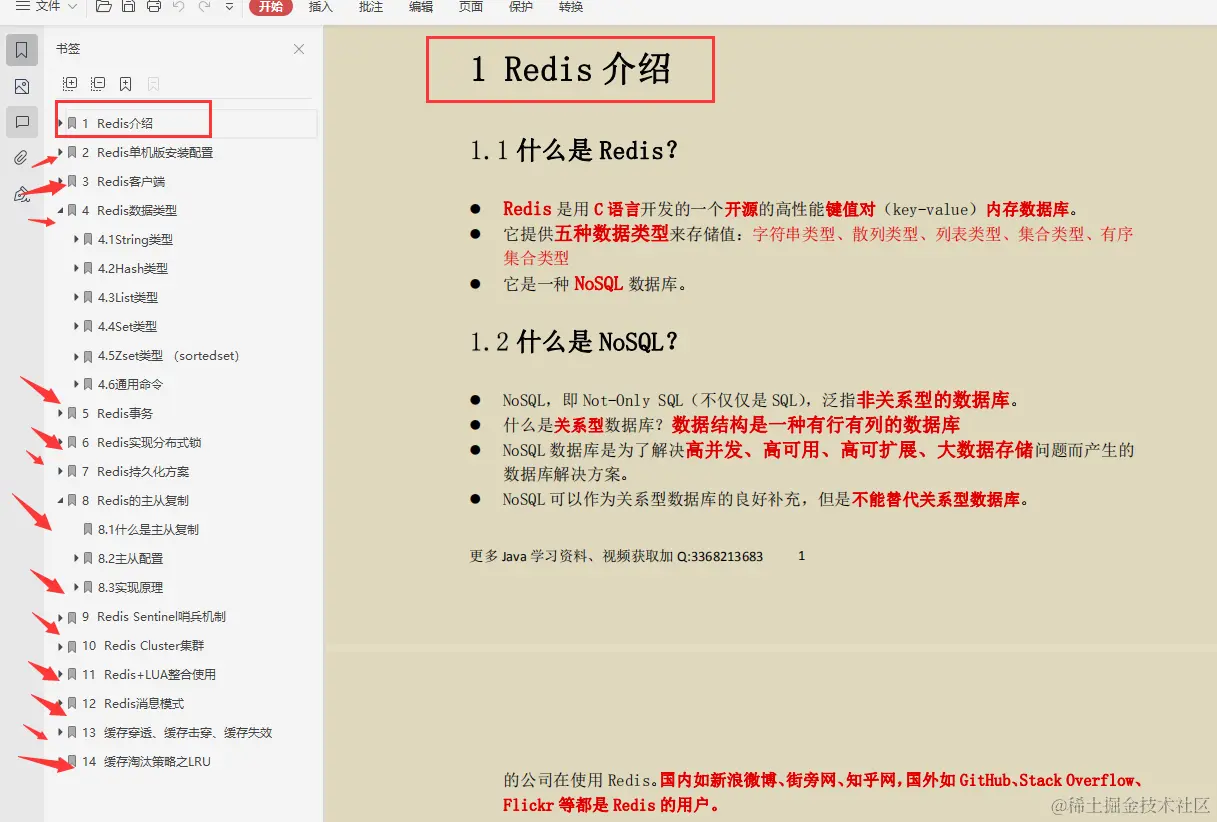
Task: Close the 书签 panel
Action: pyautogui.click(x=299, y=49)
